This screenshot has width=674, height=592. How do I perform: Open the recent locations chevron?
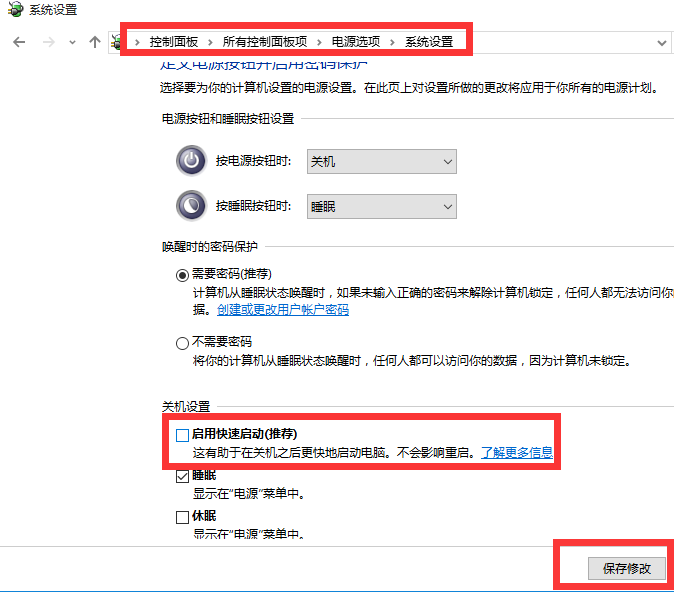pos(72,43)
